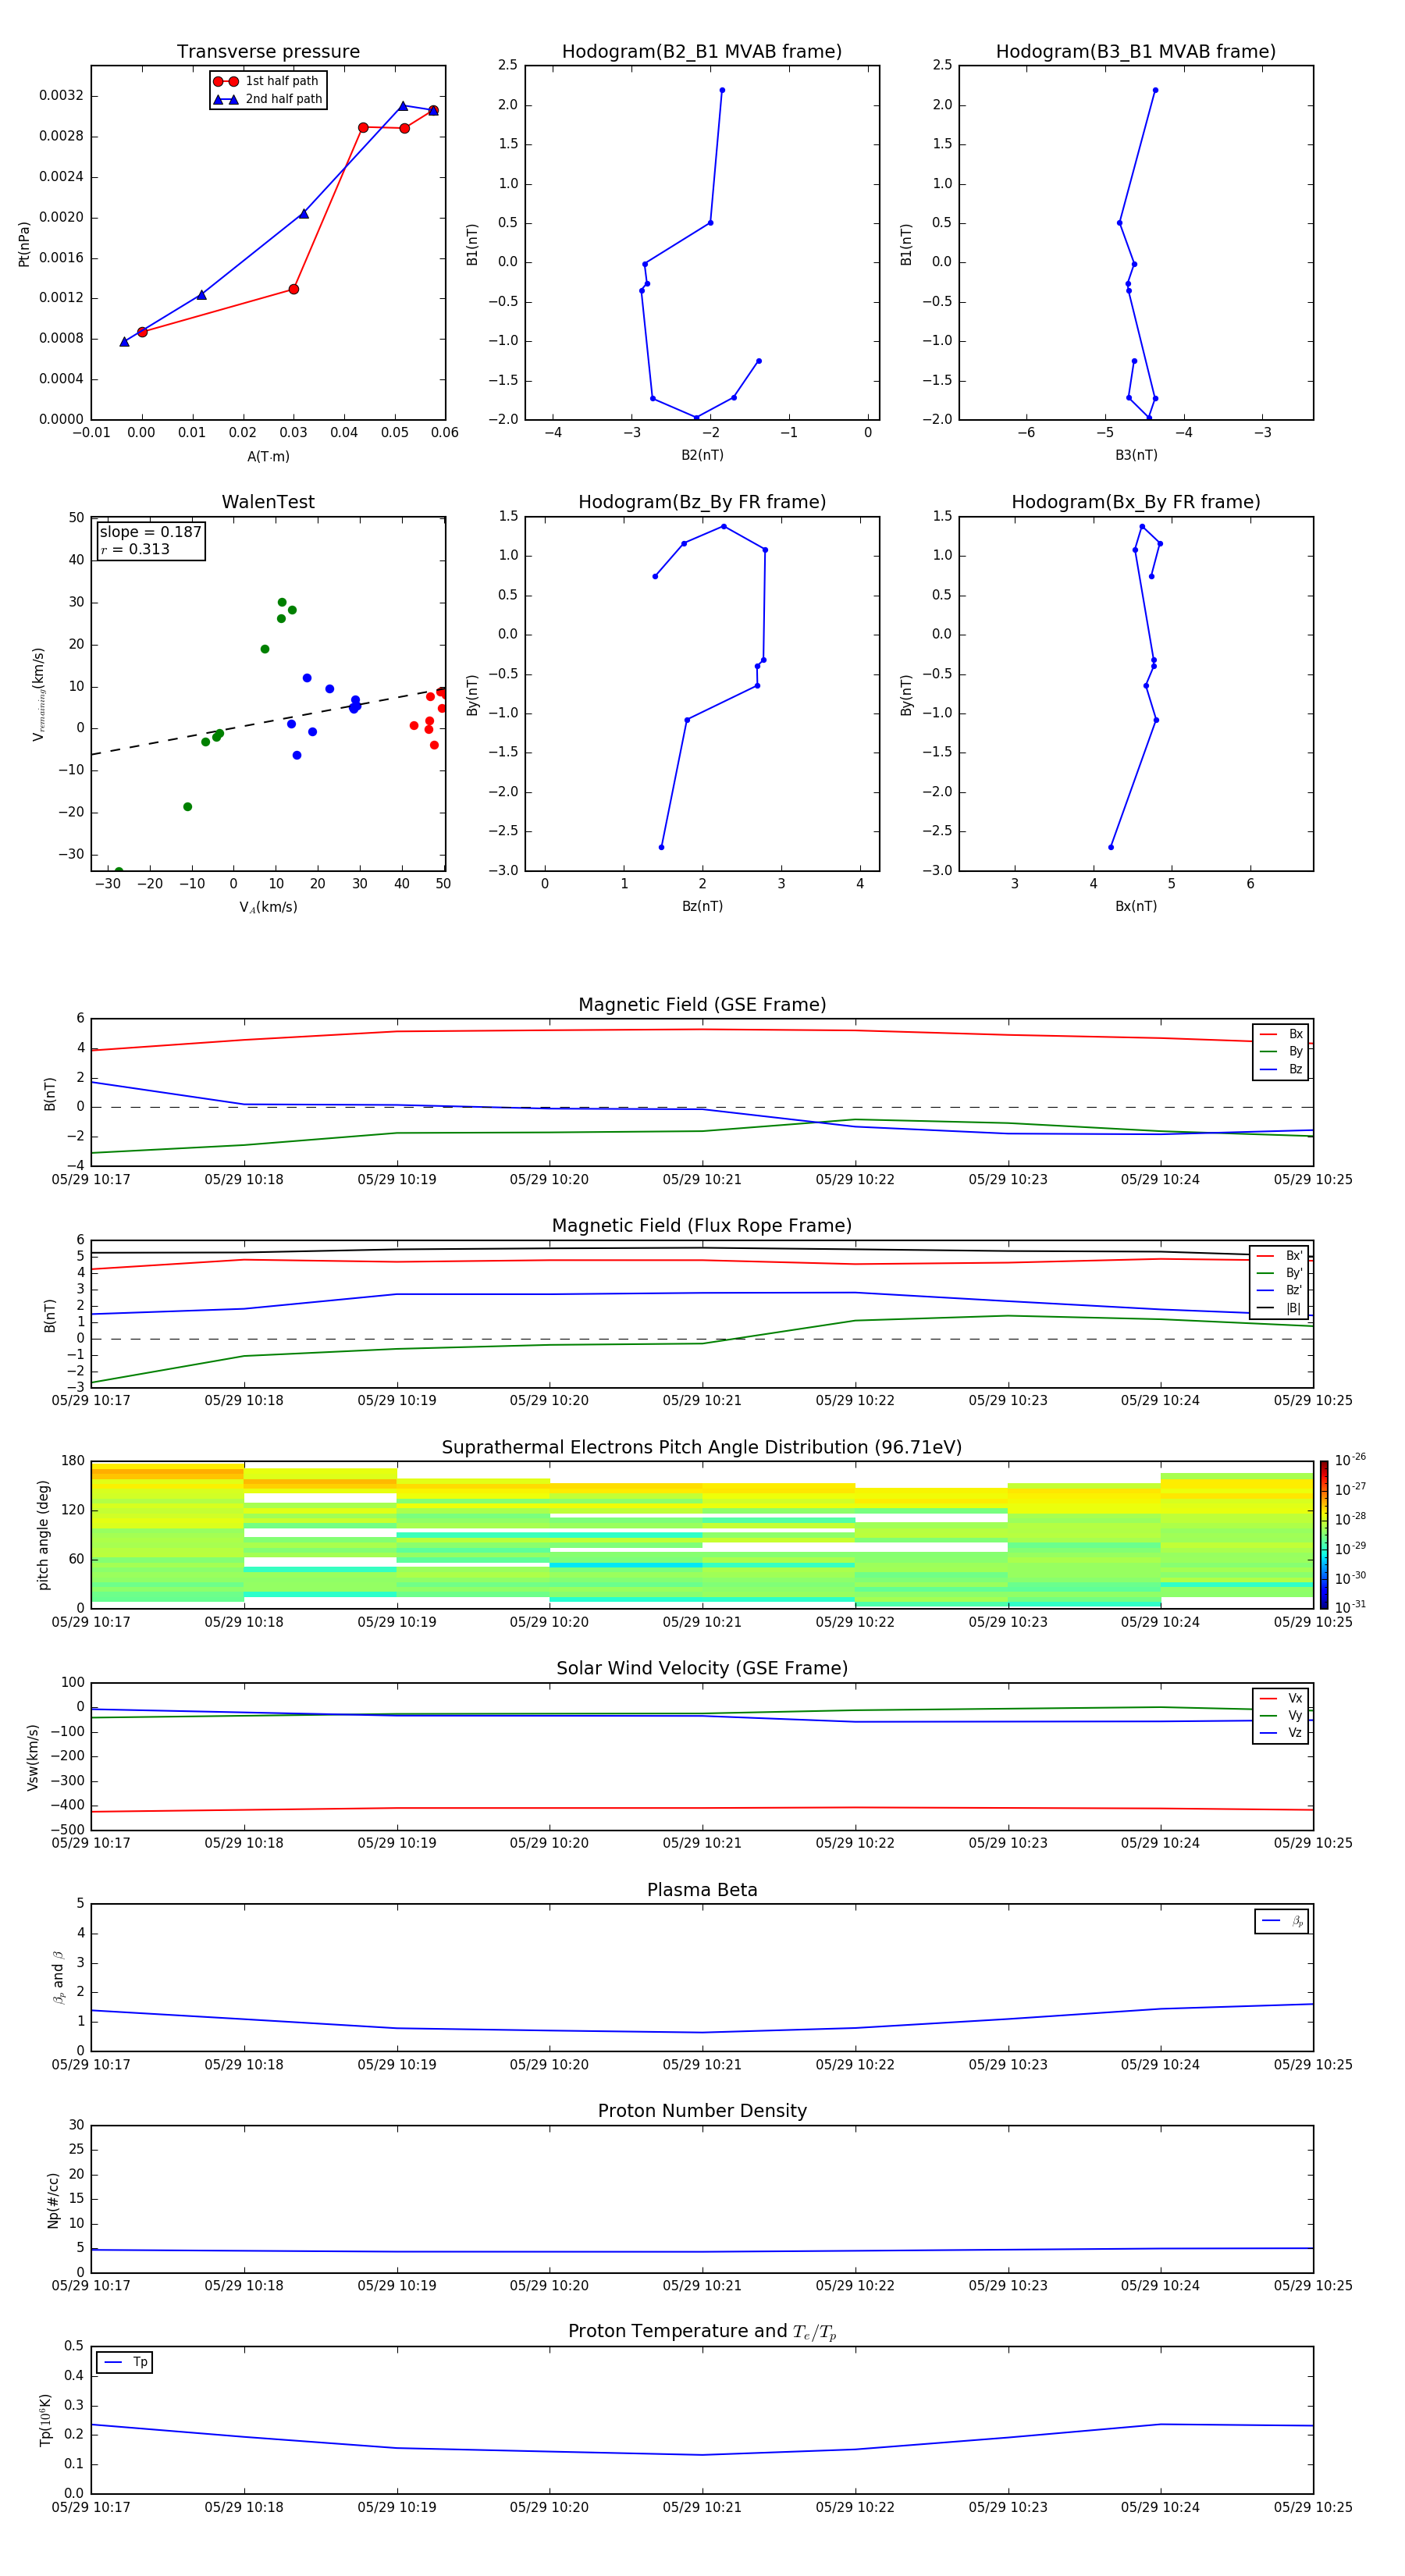1405x2576 pixels.
Task: Click the "Solar Wind Velocity (GSE Frame)" title
Action: point(702,1668)
